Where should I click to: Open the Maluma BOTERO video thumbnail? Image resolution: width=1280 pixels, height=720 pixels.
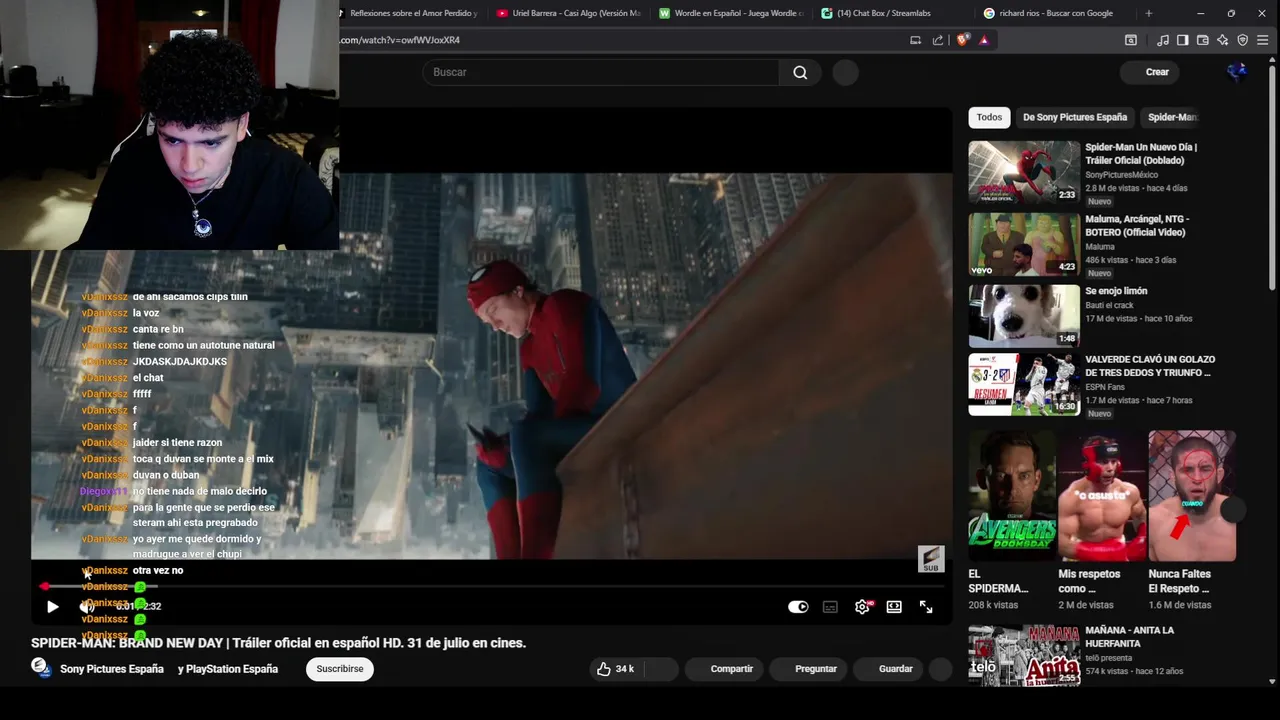point(1024,244)
